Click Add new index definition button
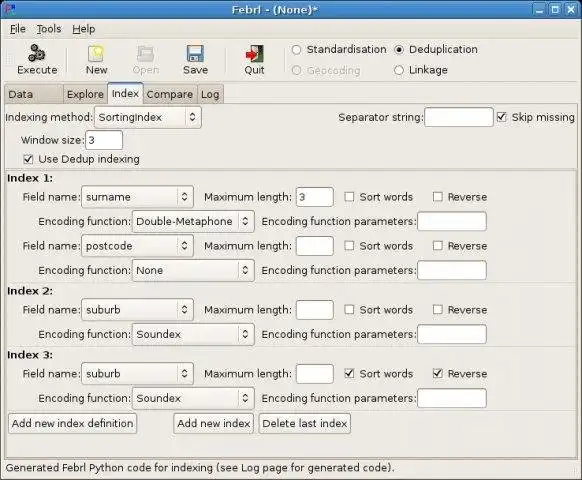The height and width of the screenshot is (480, 582). [72, 423]
